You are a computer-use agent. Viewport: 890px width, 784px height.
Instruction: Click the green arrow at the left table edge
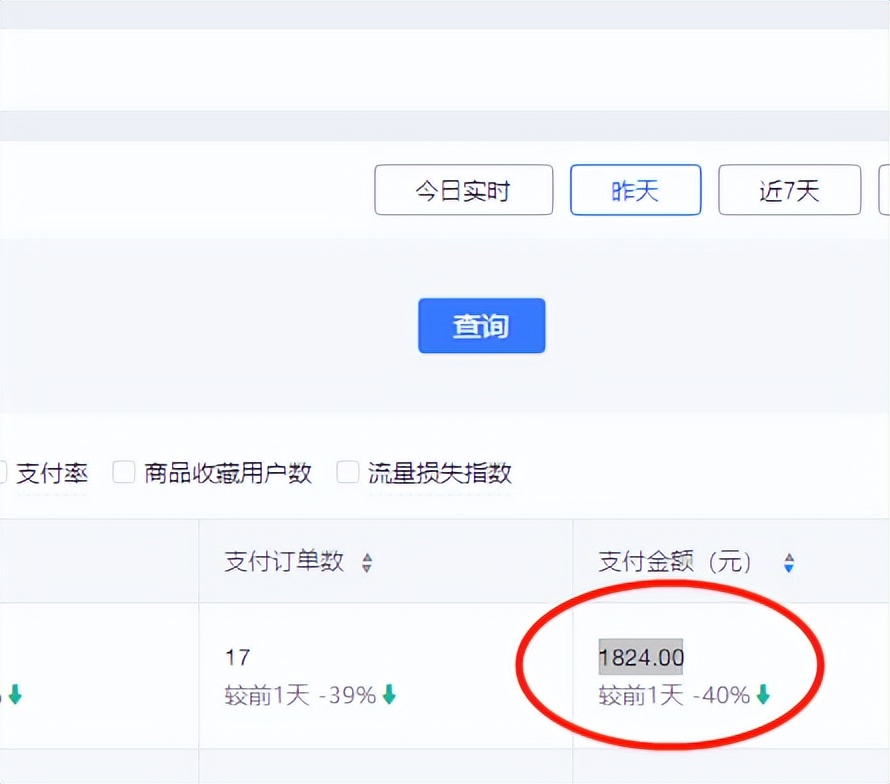click(x=14, y=693)
